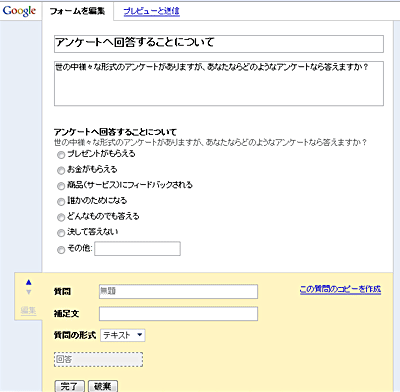
Task: Click the その他 text input box
Action: click(137, 249)
